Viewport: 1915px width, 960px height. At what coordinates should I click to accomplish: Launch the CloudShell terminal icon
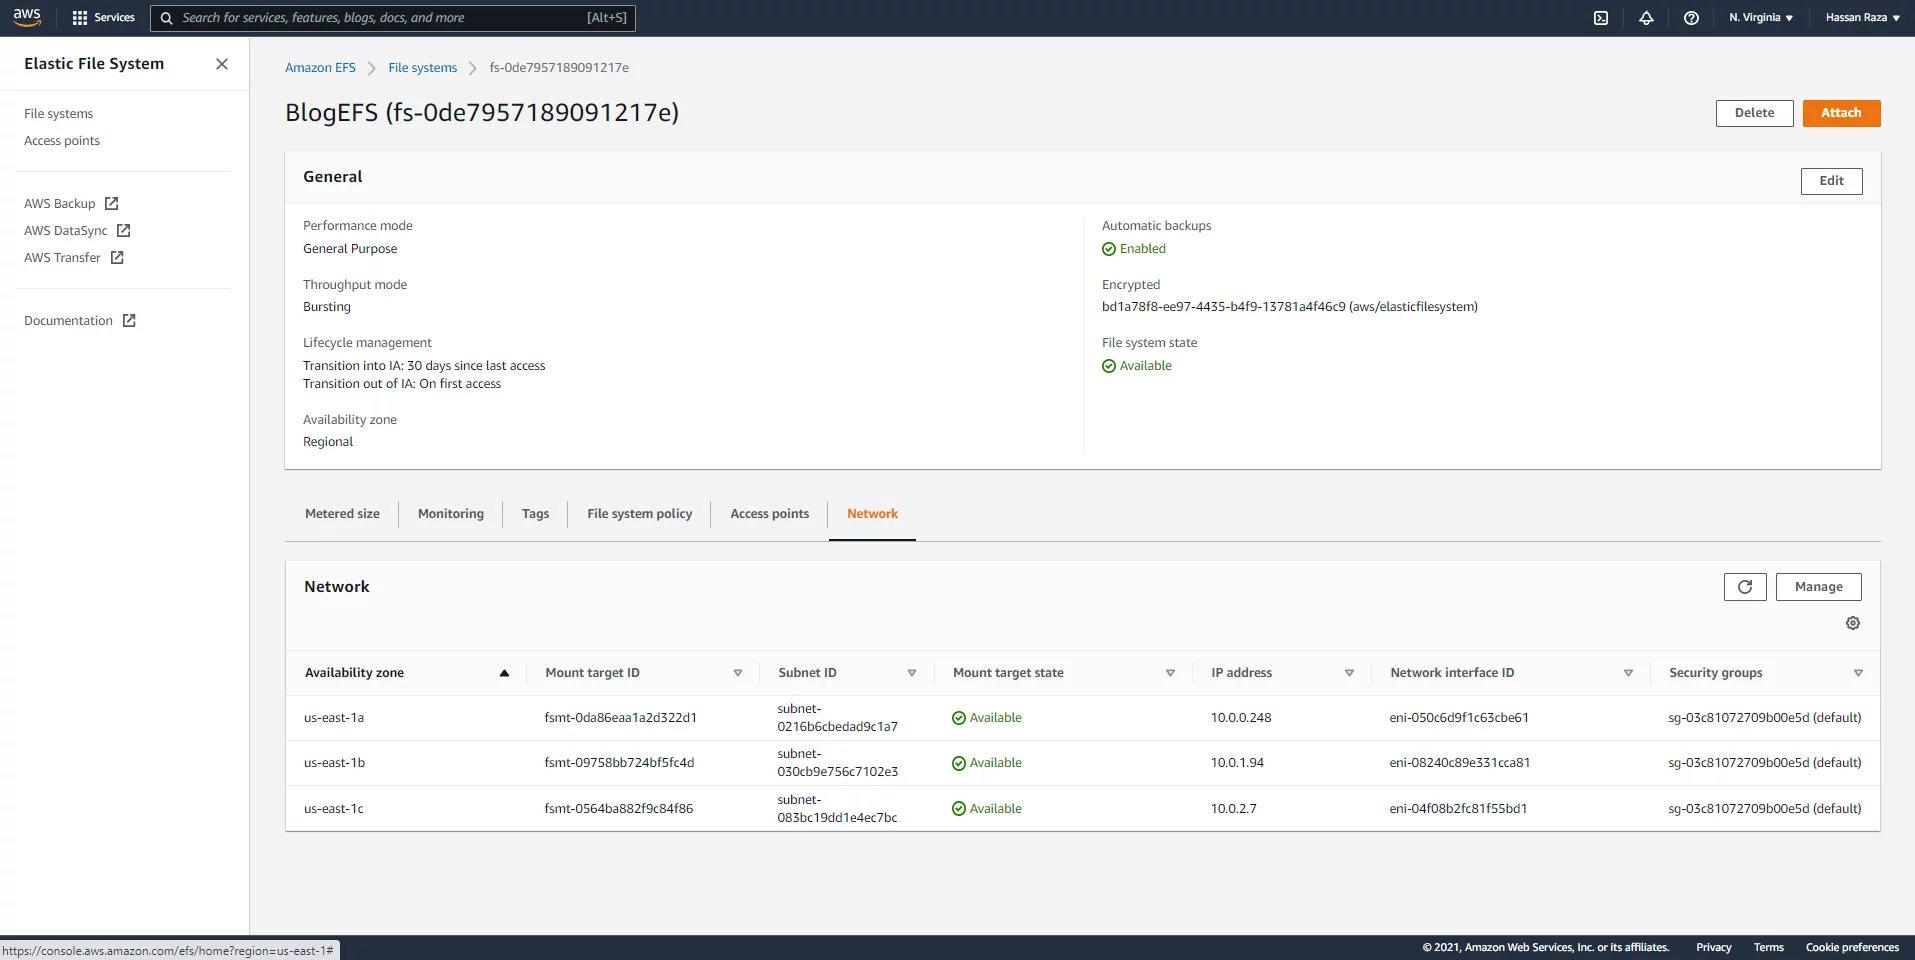pos(1601,18)
